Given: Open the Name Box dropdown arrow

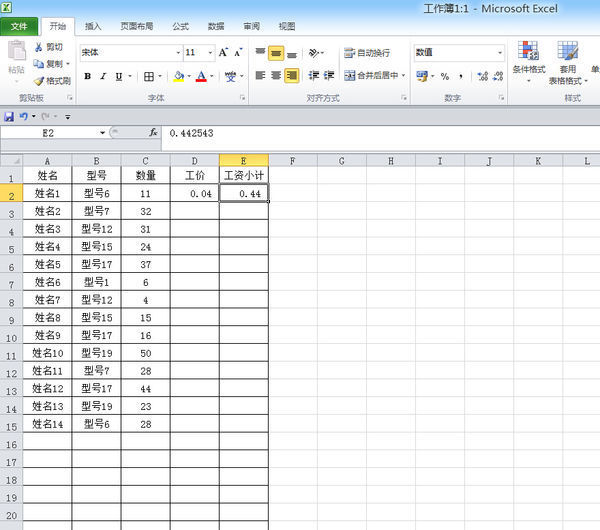Looking at the screenshot, I should (102, 132).
